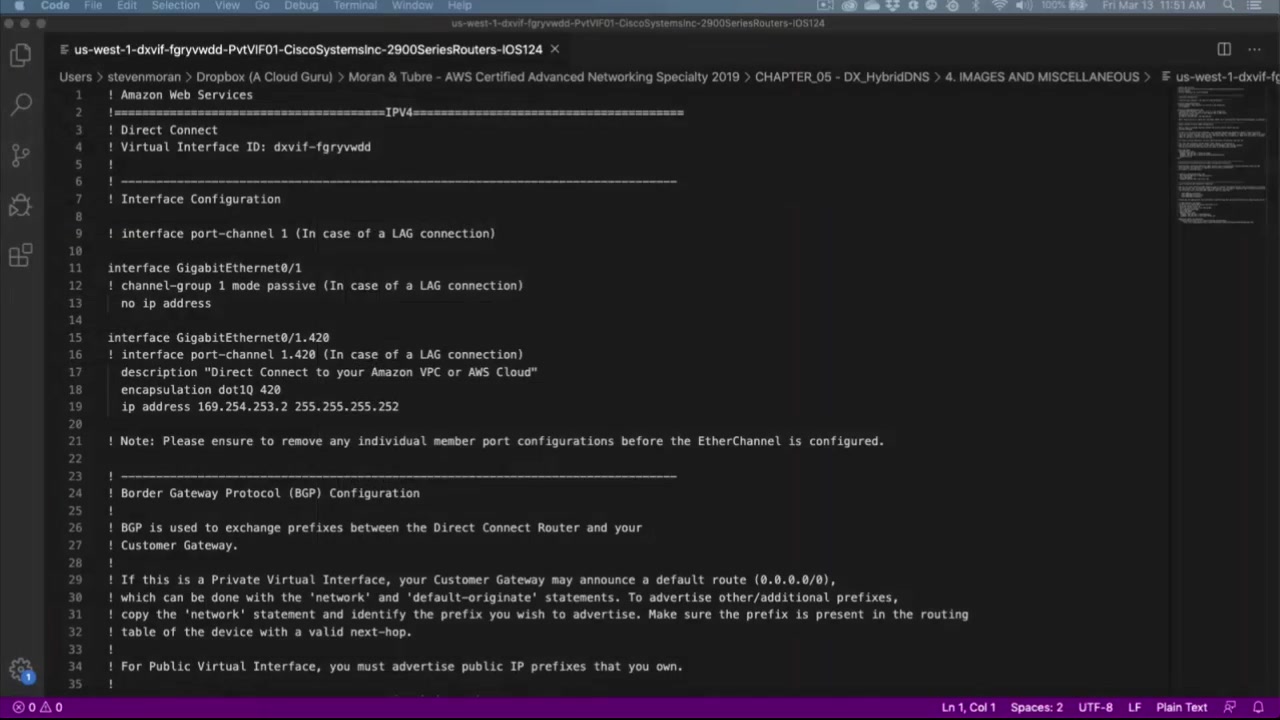Click the 'interface GigabitEthernet0/1' line
Screen dimensions: 1280x720
(x=204, y=268)
